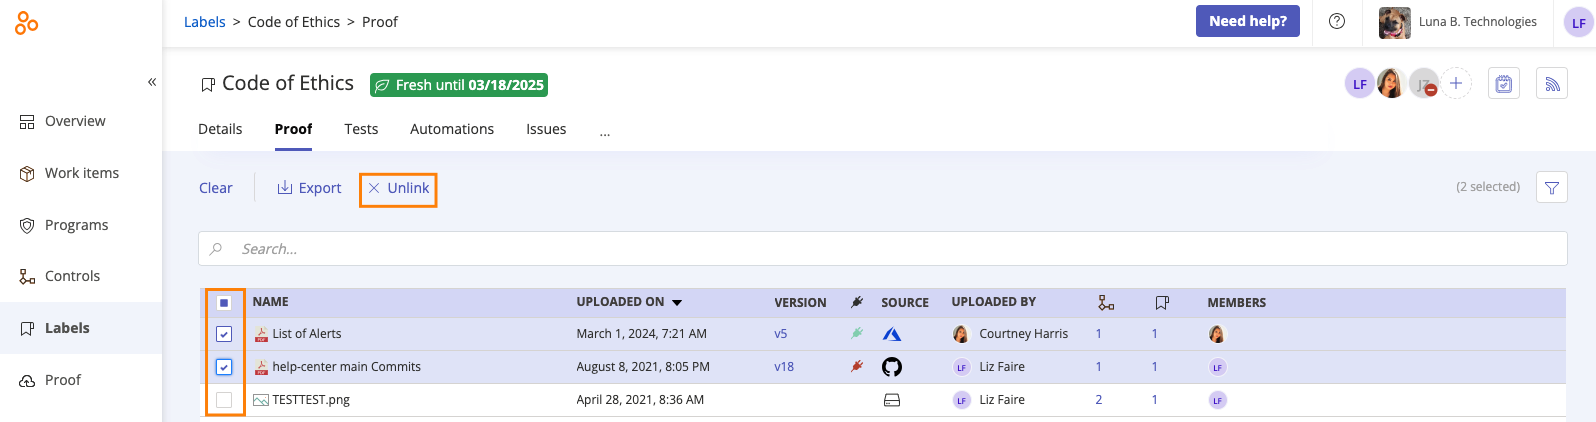Click the member avatar in List of Alerts row
The width and height of the screenshot is (1596, 422).
[1217, 334]
